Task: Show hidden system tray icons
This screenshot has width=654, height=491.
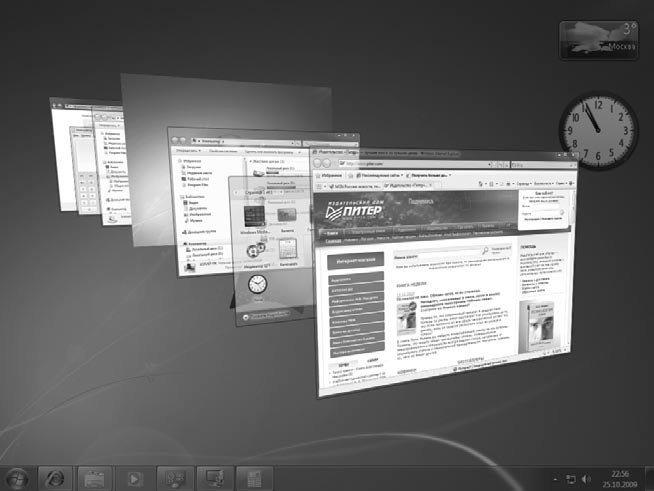Action: tap(557, 479)
